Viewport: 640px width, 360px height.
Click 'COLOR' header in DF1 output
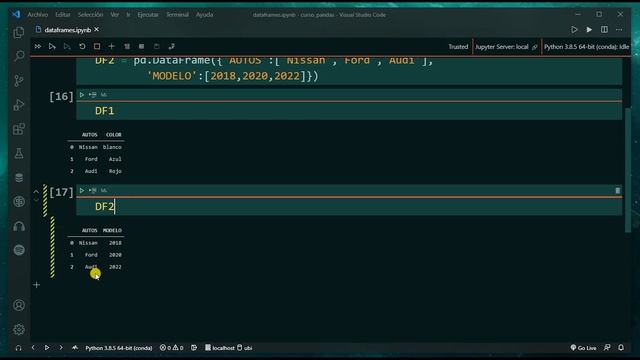113,134
